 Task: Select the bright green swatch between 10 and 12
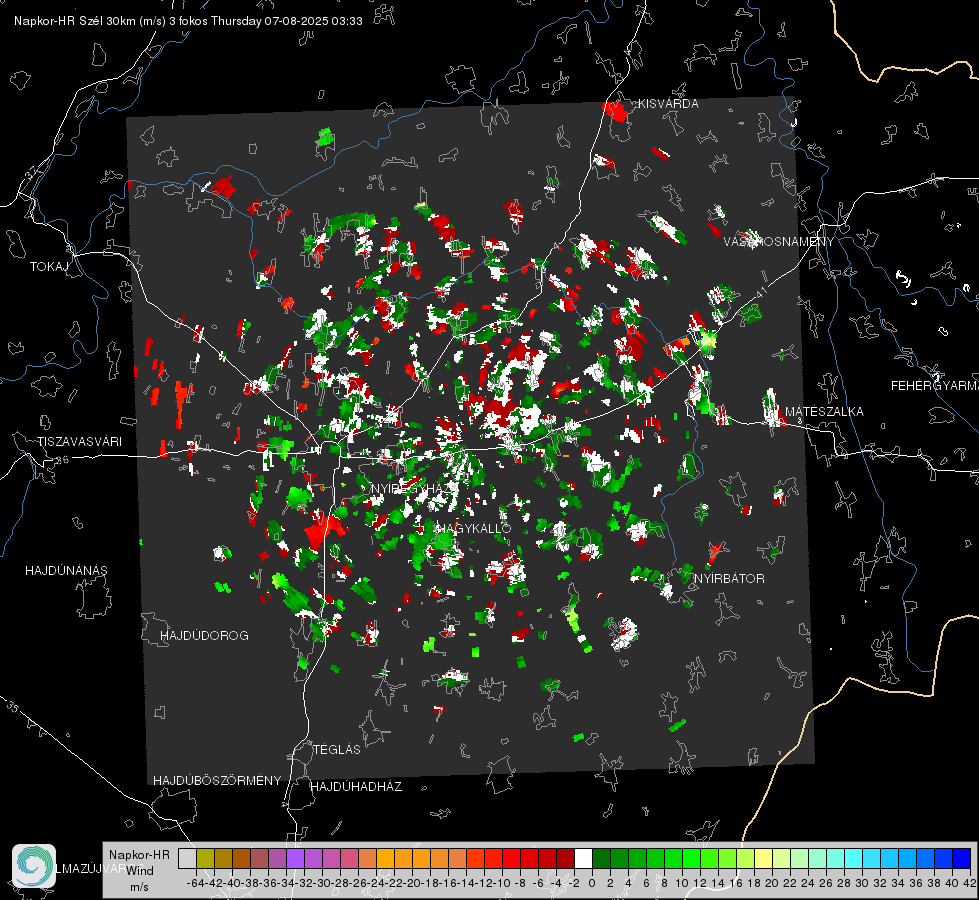pyautogui.click(x=691, y=858)
